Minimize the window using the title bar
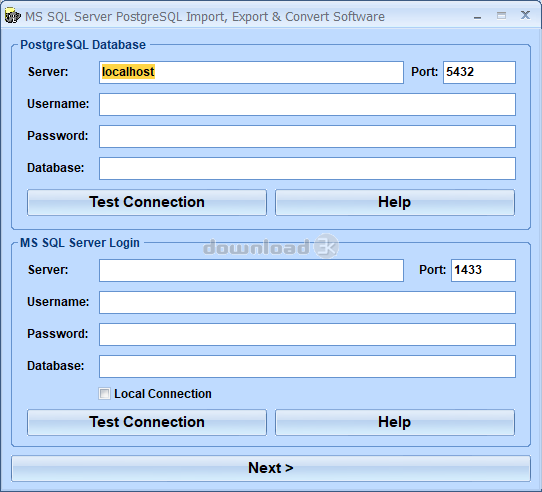542x492 pixels. pos(477,17)
